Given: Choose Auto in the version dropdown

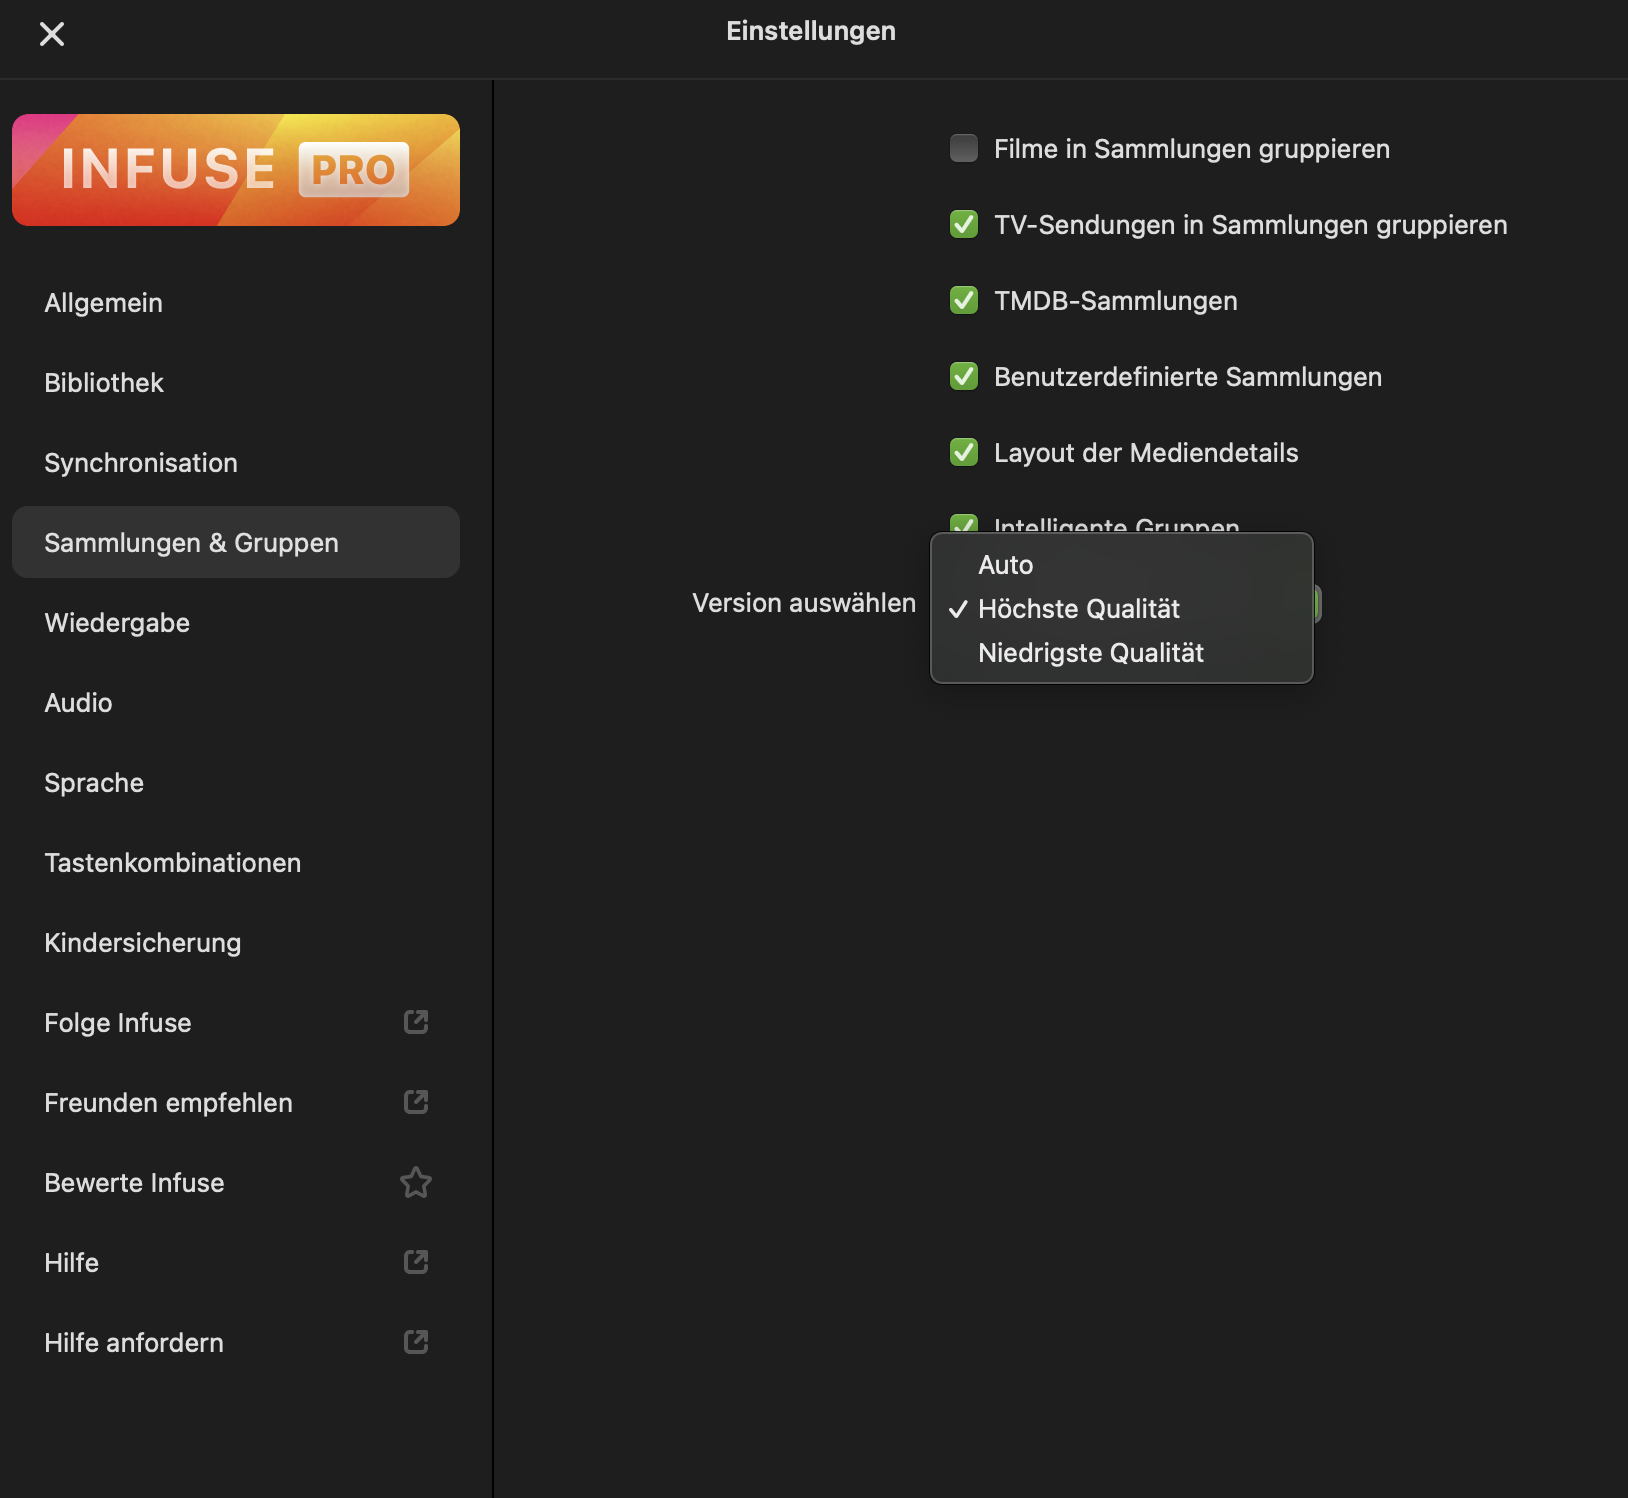Looking at the screenshot, I should (1006, 565).
